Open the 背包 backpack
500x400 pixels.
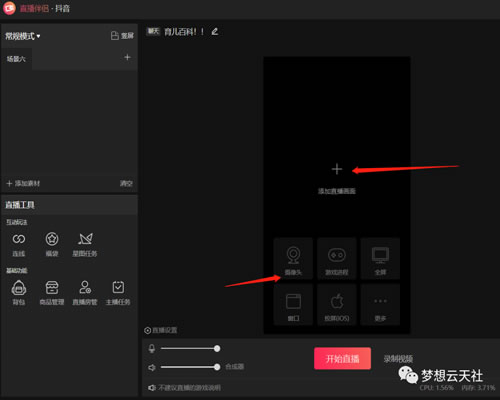coord(19,293)
